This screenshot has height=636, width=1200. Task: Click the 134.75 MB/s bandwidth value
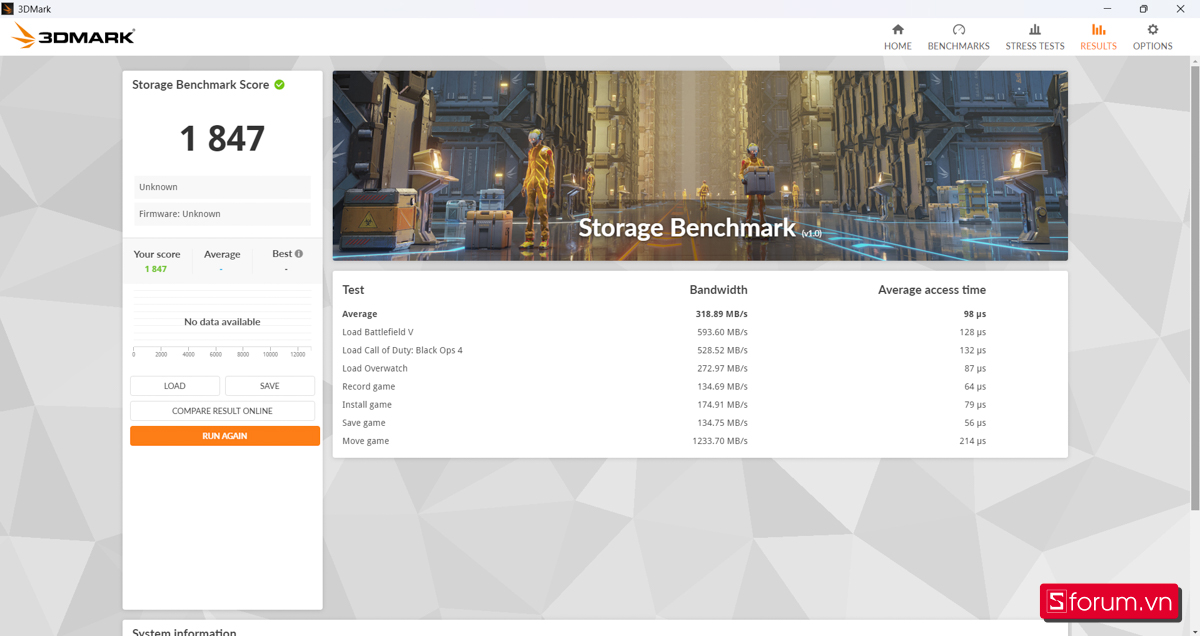pos(722,423)
